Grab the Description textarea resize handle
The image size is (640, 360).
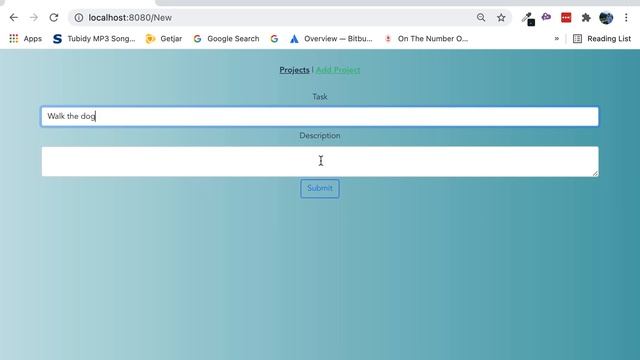click(x=595, y=173)
